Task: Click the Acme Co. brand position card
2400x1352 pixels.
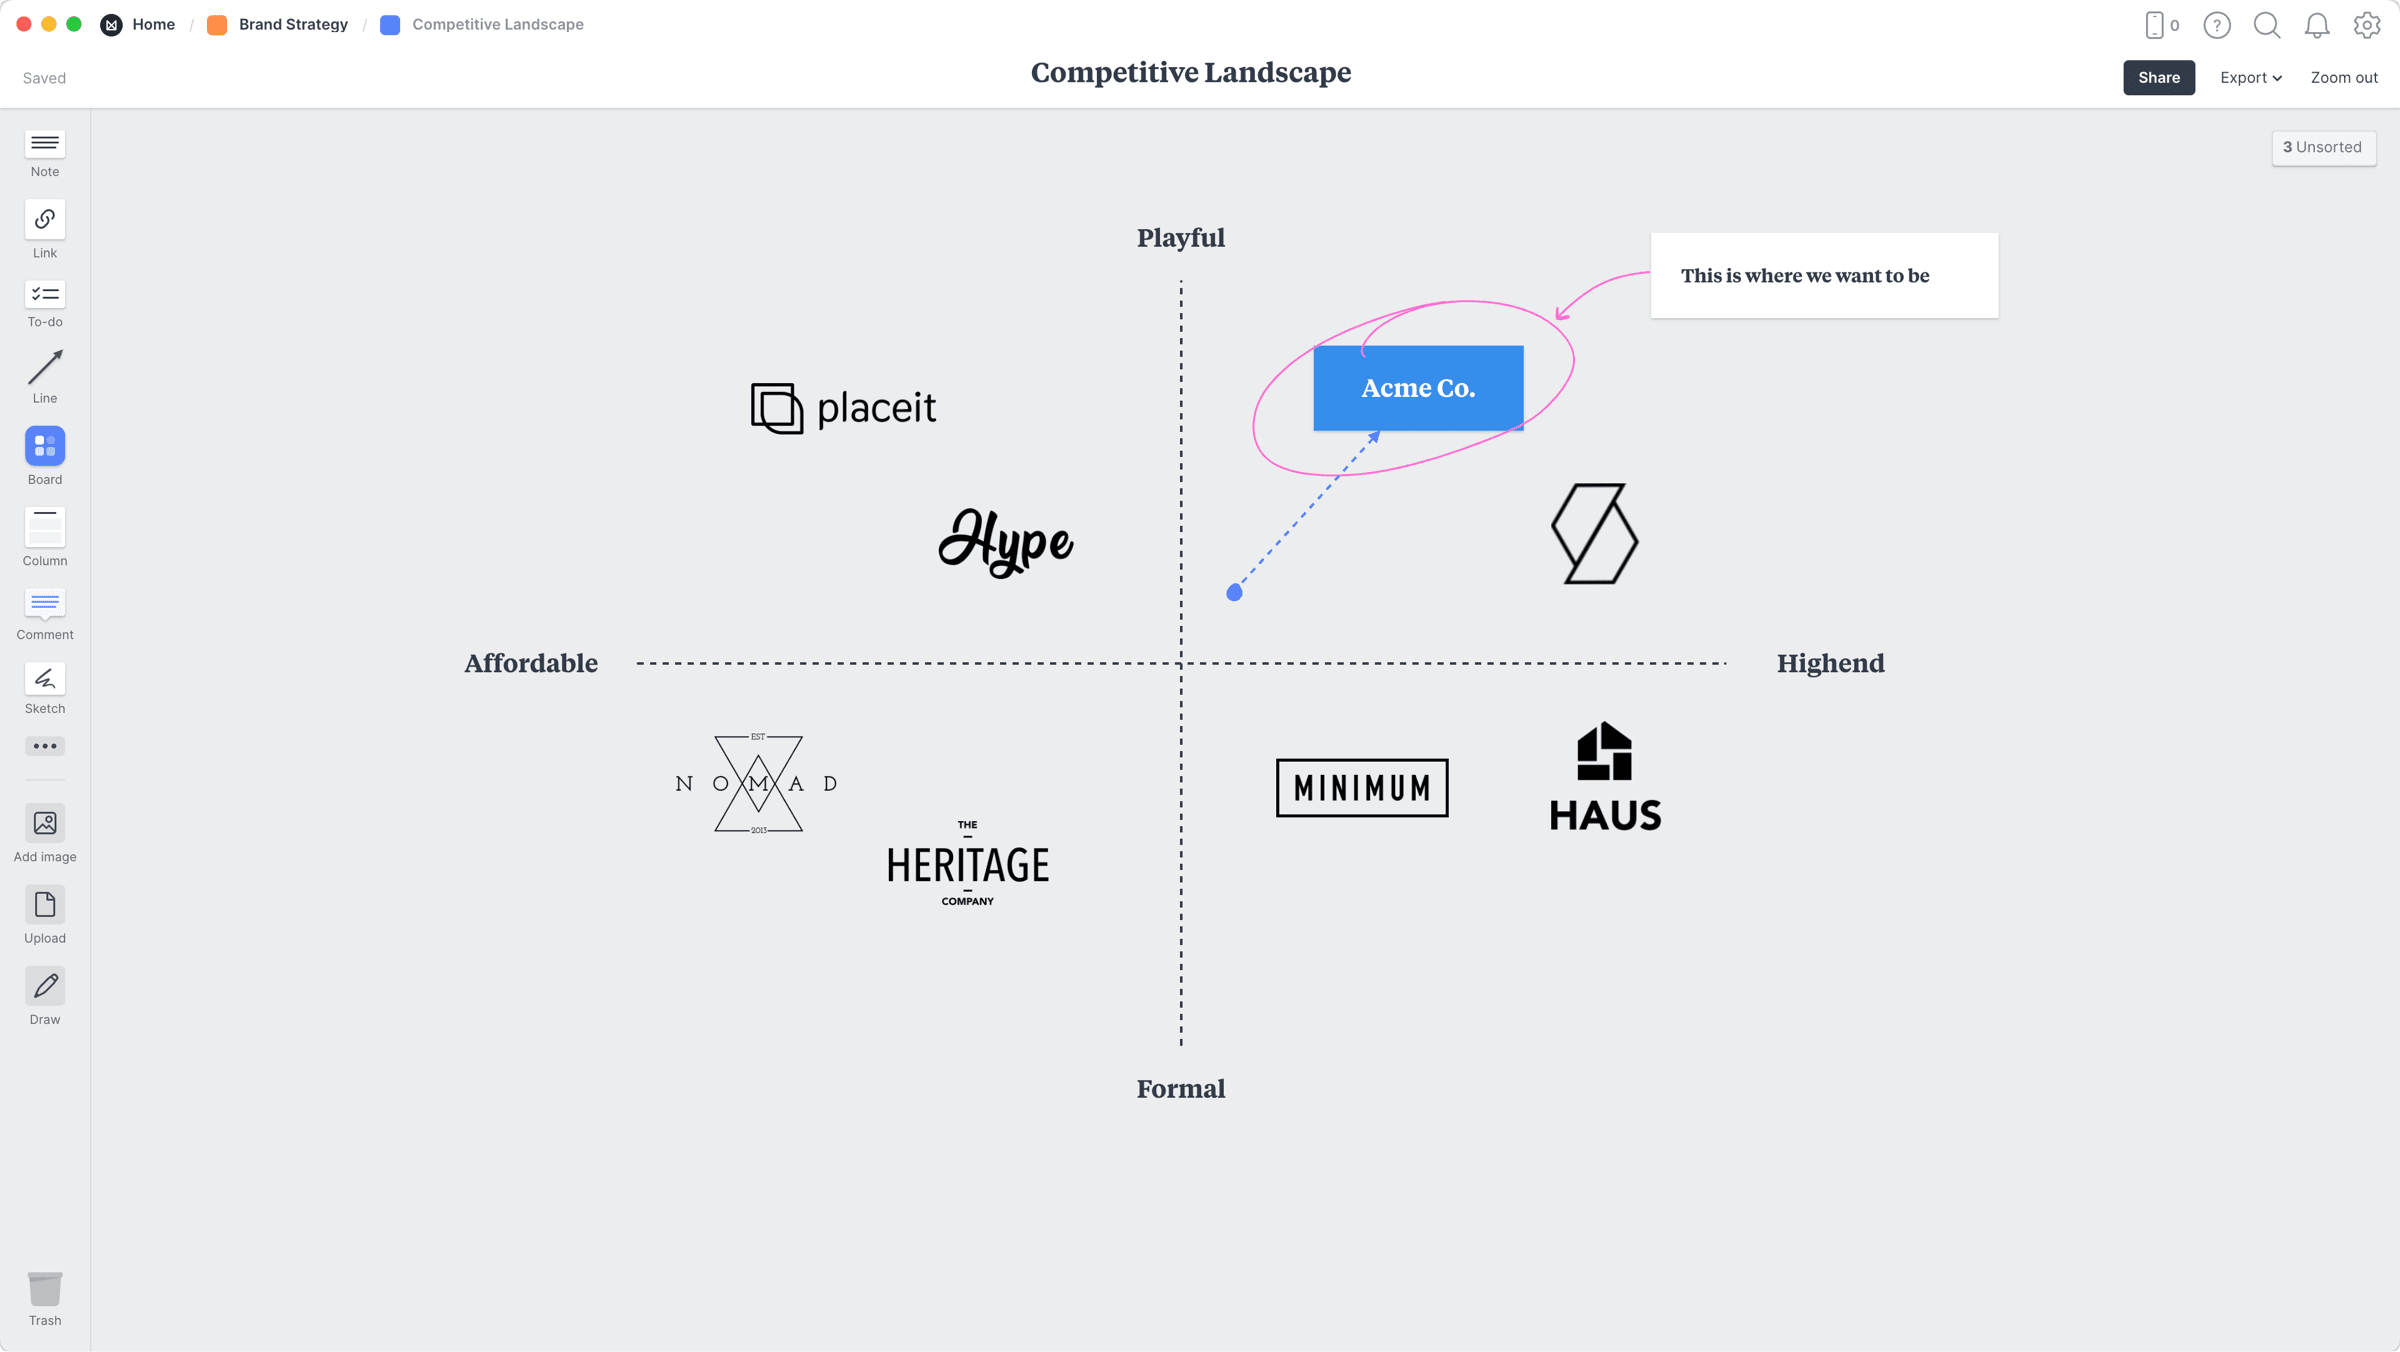Action: (x=1418, y=387)
